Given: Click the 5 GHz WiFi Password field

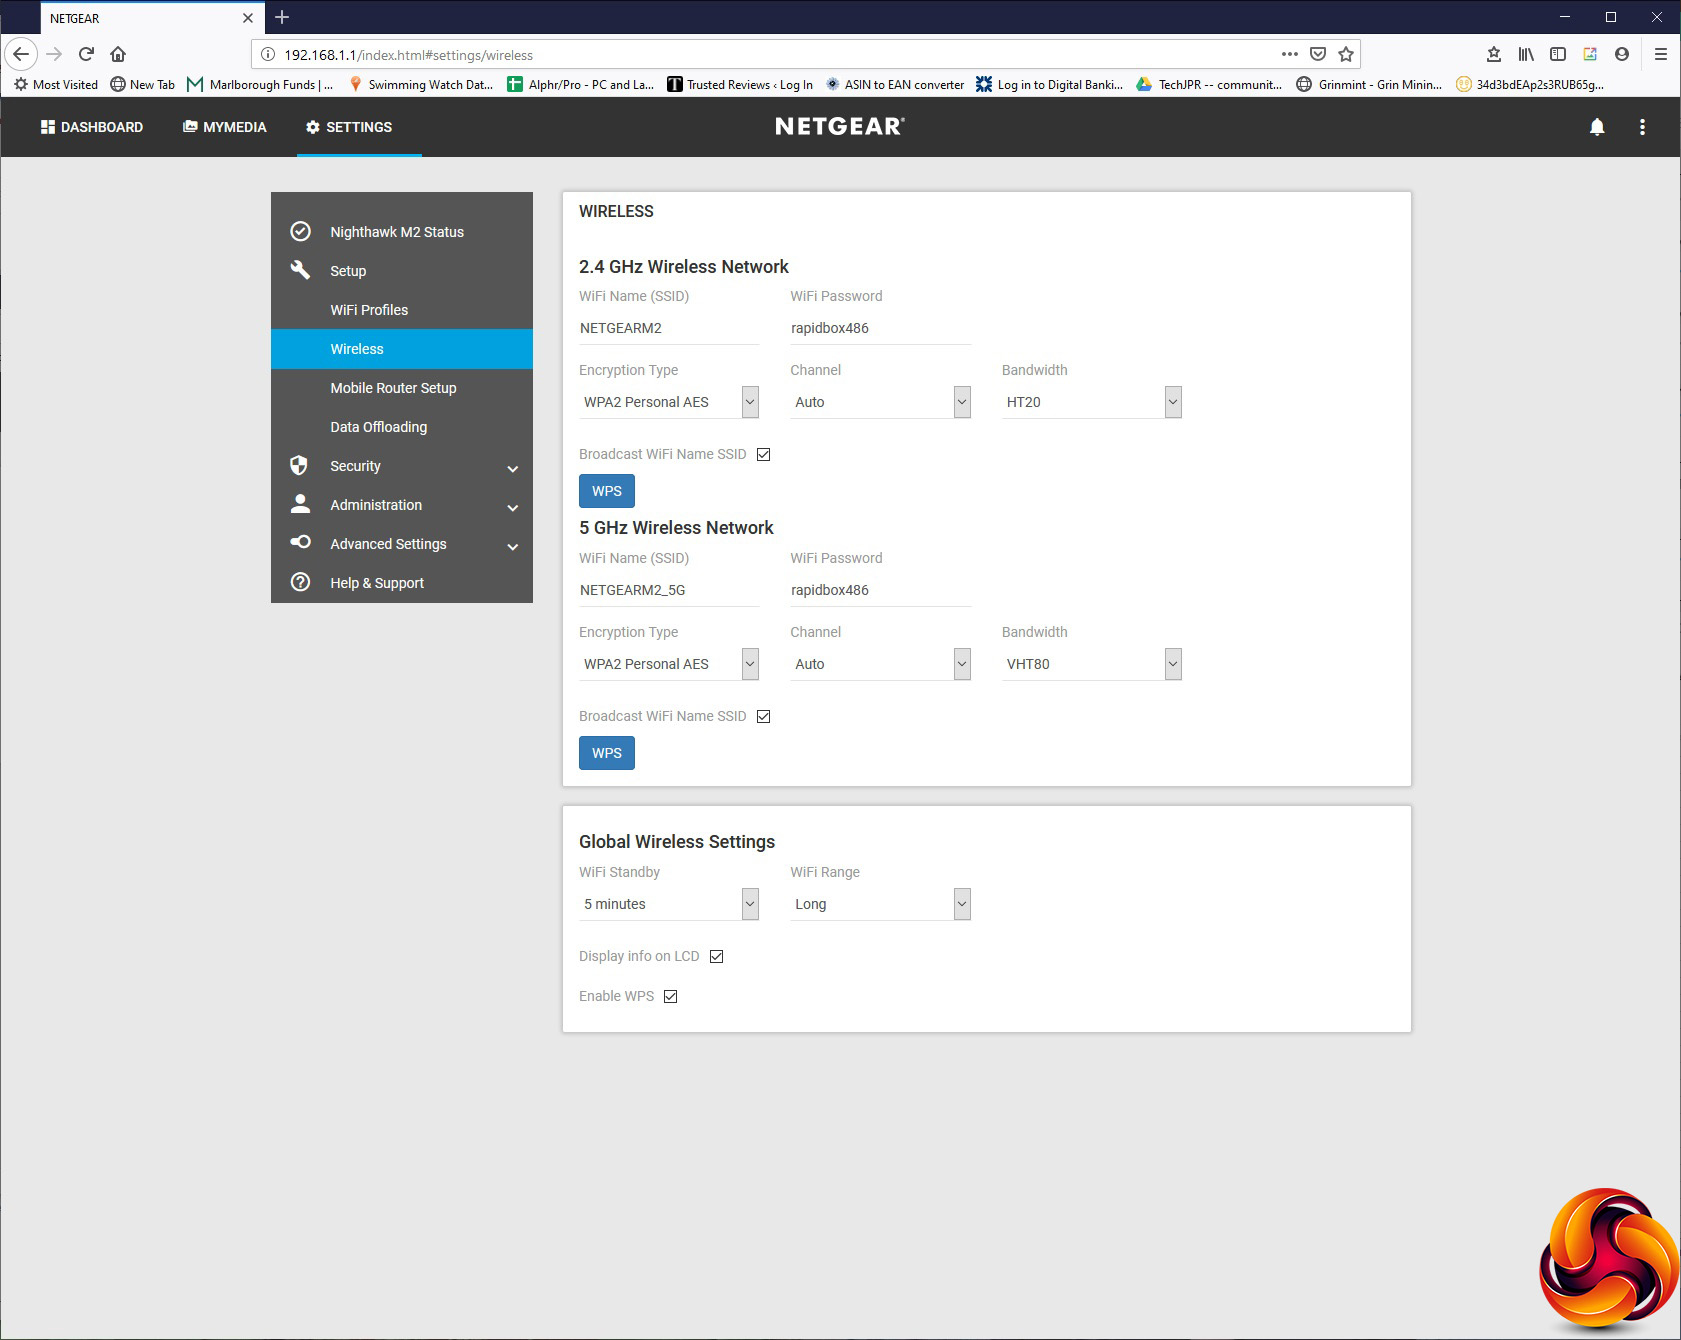Looking at the screenshot, I should [880, 590].
